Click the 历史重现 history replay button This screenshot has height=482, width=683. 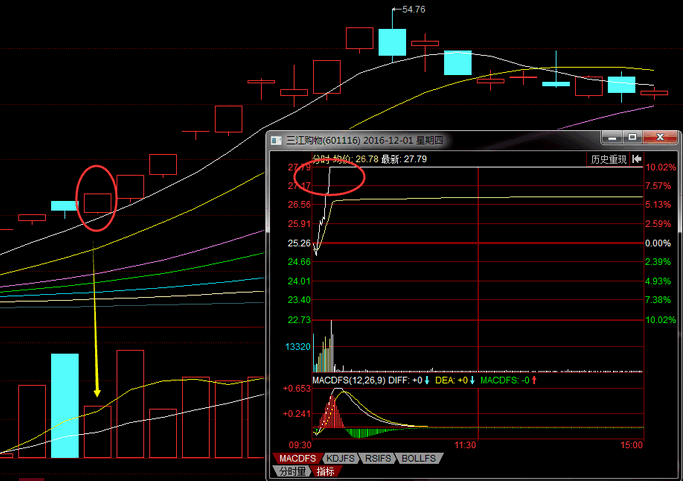click(x=608, y=158)
